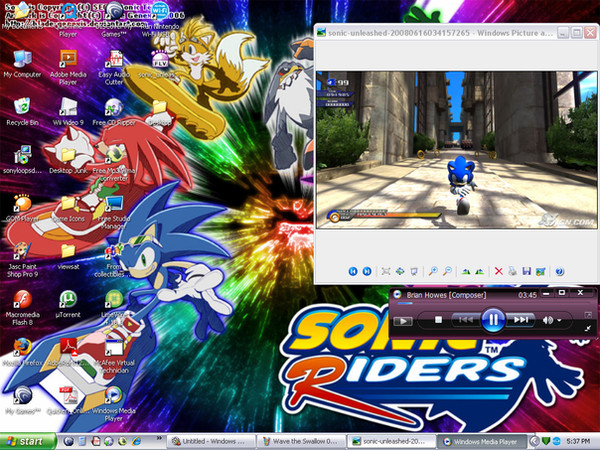Mute the Media Player speaker icon
The height and width of the screenshot is (450, 600).
tap(547, 320)
